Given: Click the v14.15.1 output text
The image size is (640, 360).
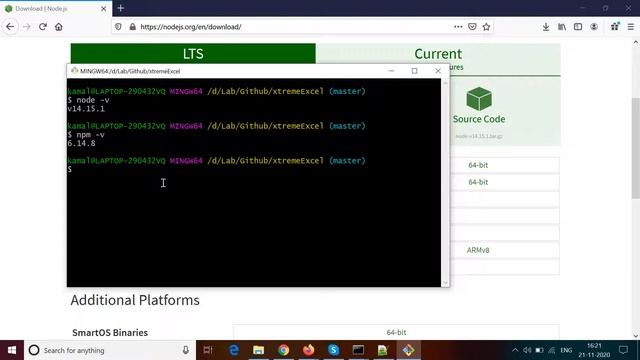Looking at the screenshot, I should point(86,109).
